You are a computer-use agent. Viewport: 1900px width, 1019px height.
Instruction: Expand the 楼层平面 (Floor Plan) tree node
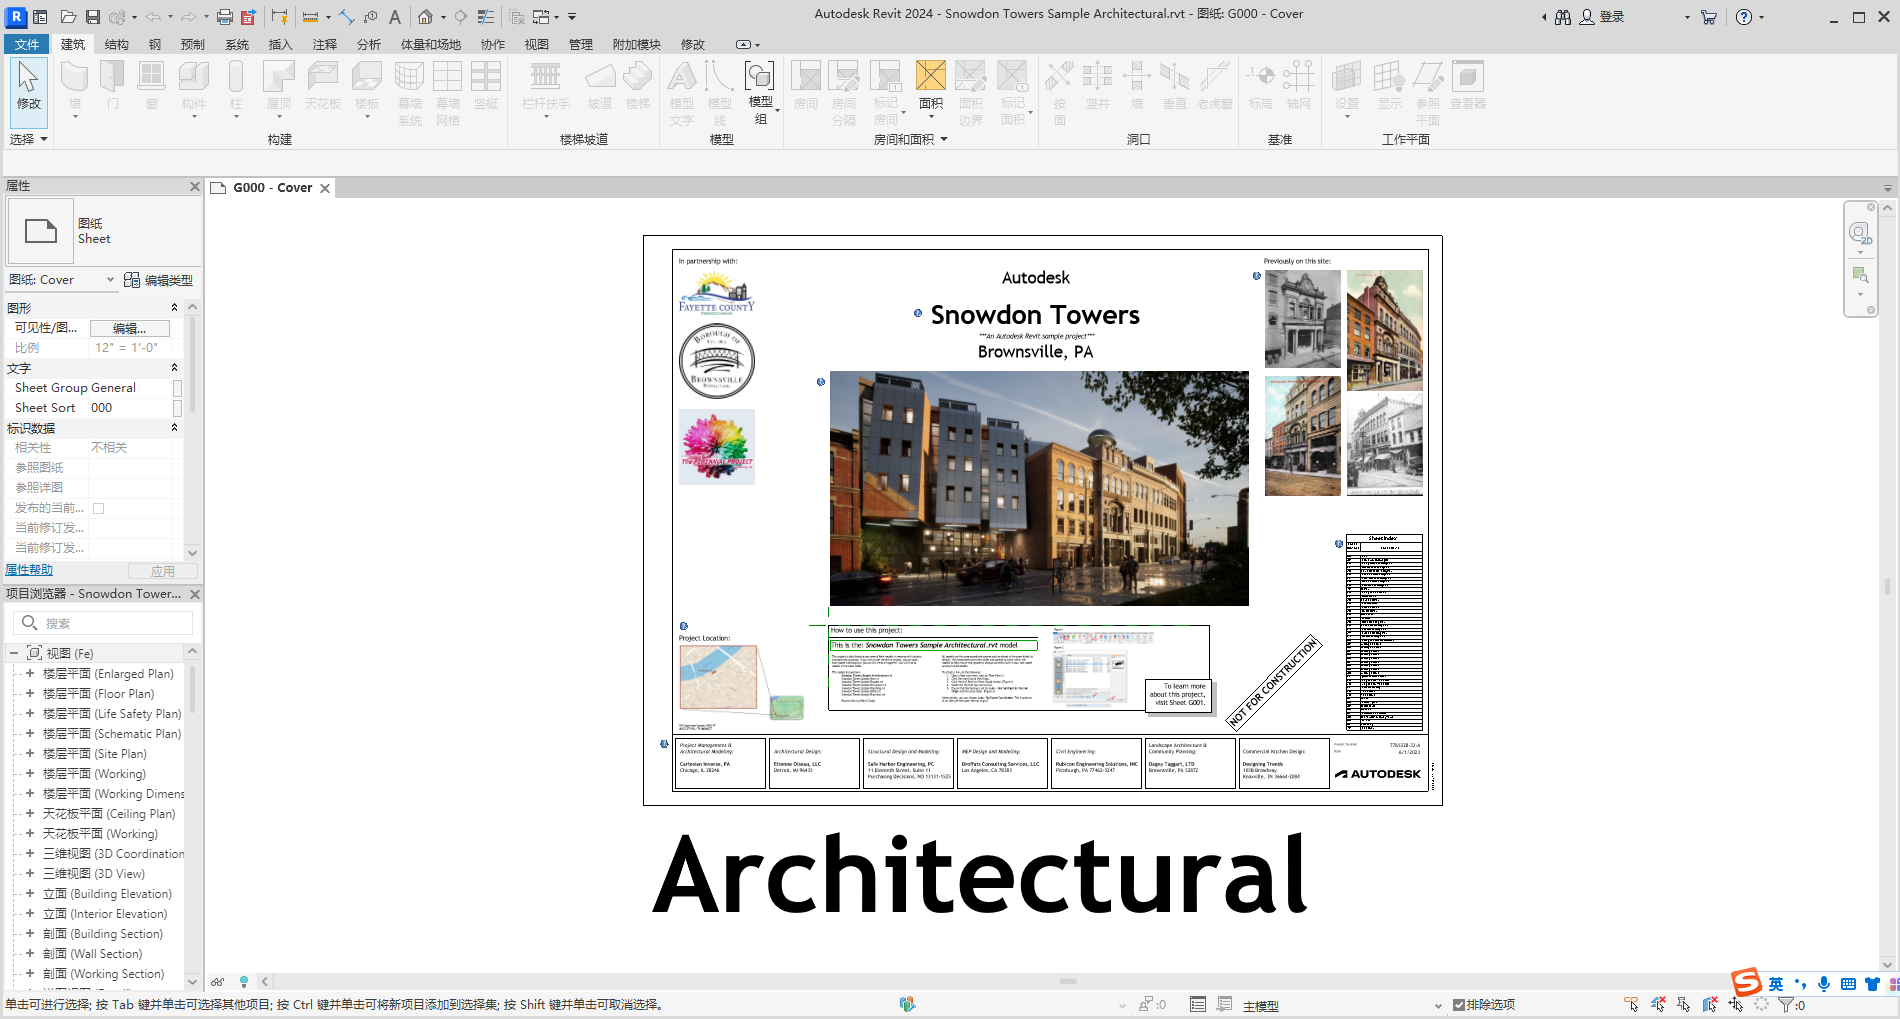pos(30,693)
